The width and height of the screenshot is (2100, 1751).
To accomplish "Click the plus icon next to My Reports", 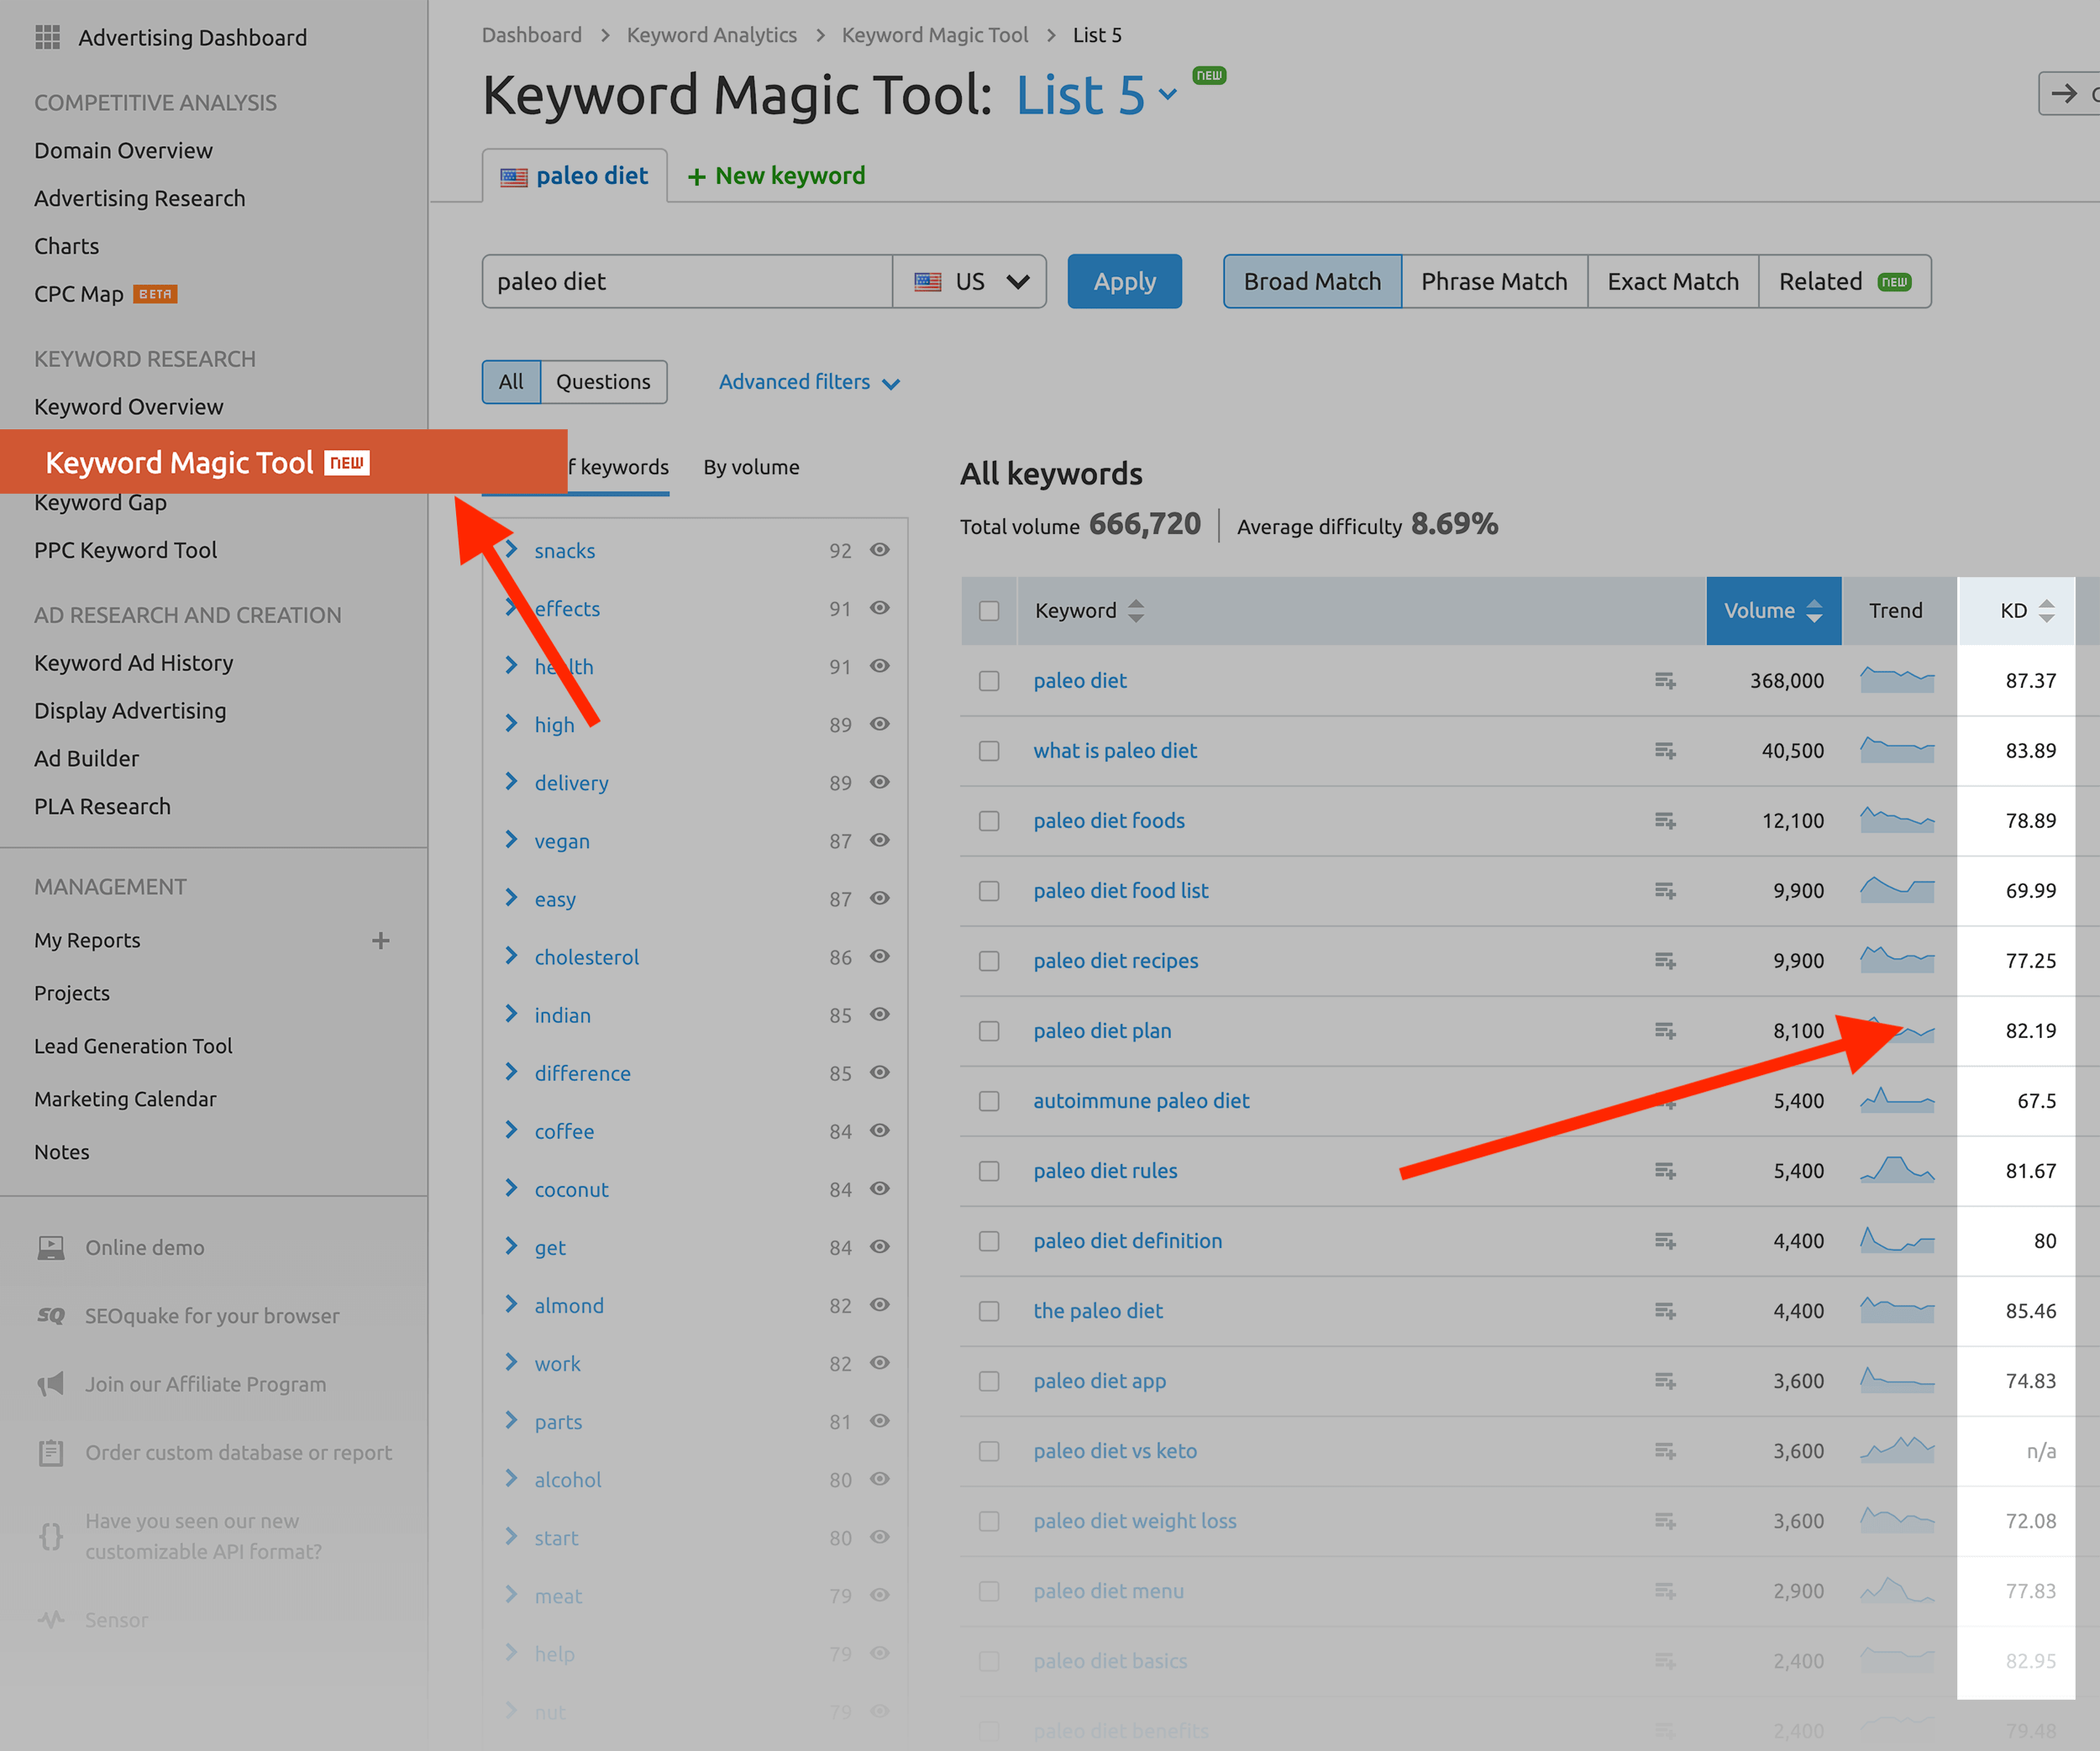I will pyautogui.click(x=380, y=940).
